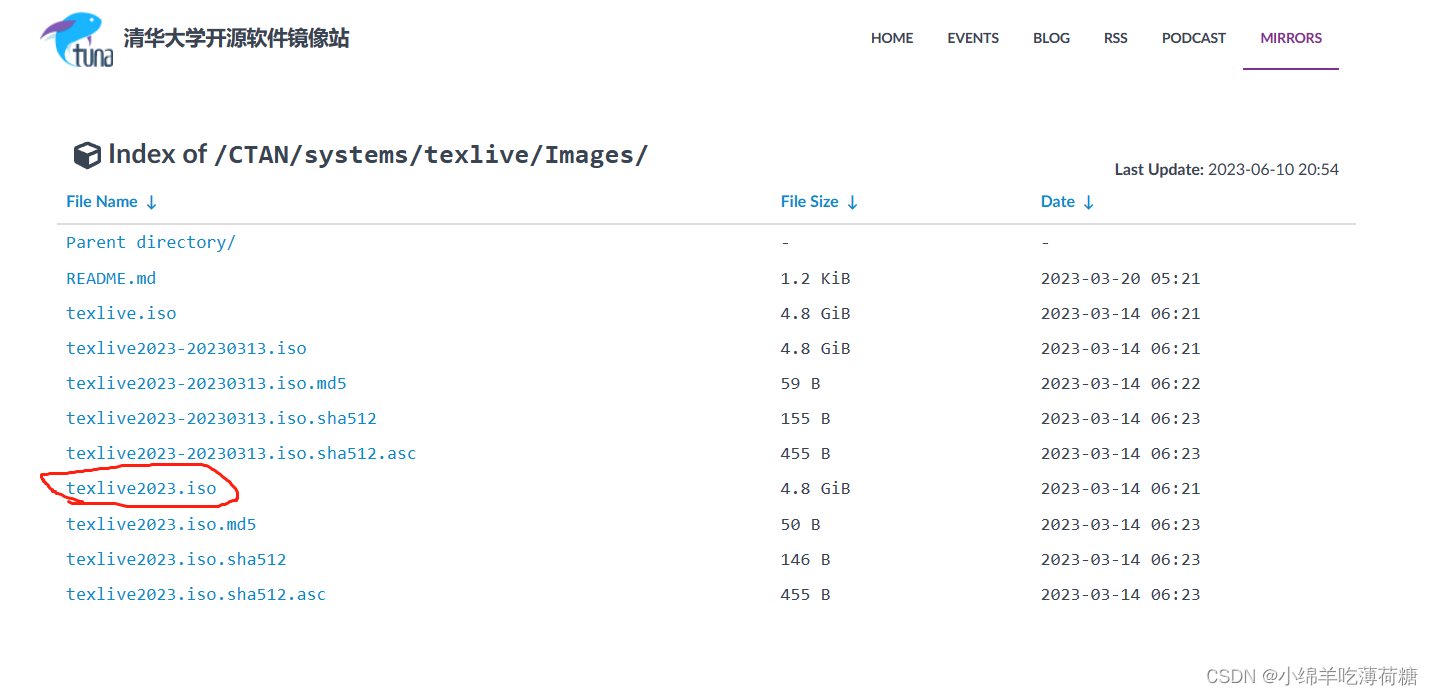Click the TUNA fish logo

point(77,41)
